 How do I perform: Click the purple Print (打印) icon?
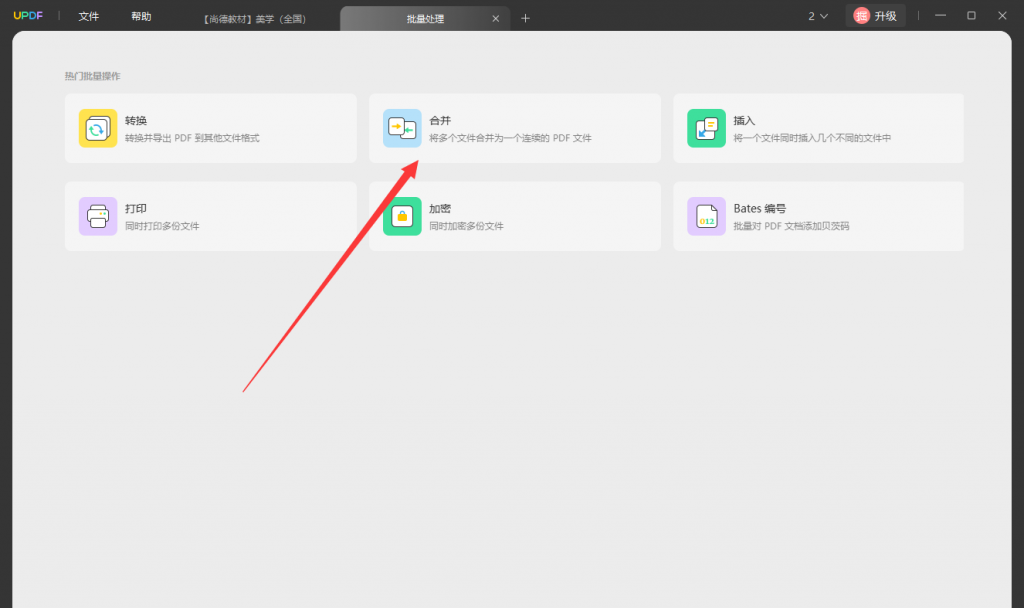click(98, 216)
